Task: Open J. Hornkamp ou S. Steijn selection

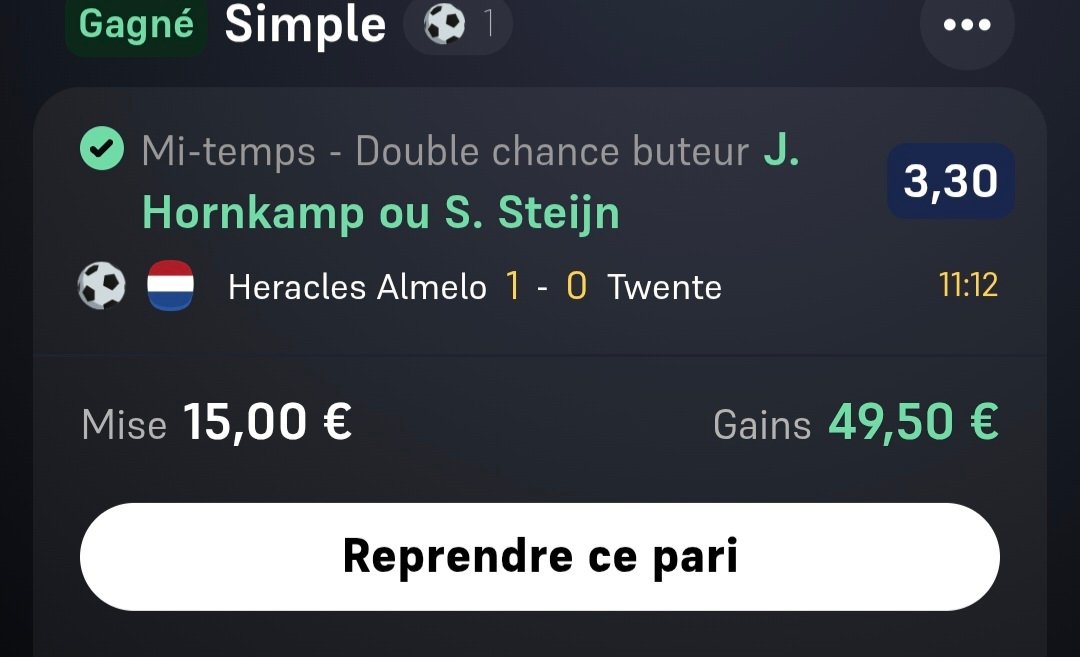Action: pyautogui.click(x=470, y=182)
